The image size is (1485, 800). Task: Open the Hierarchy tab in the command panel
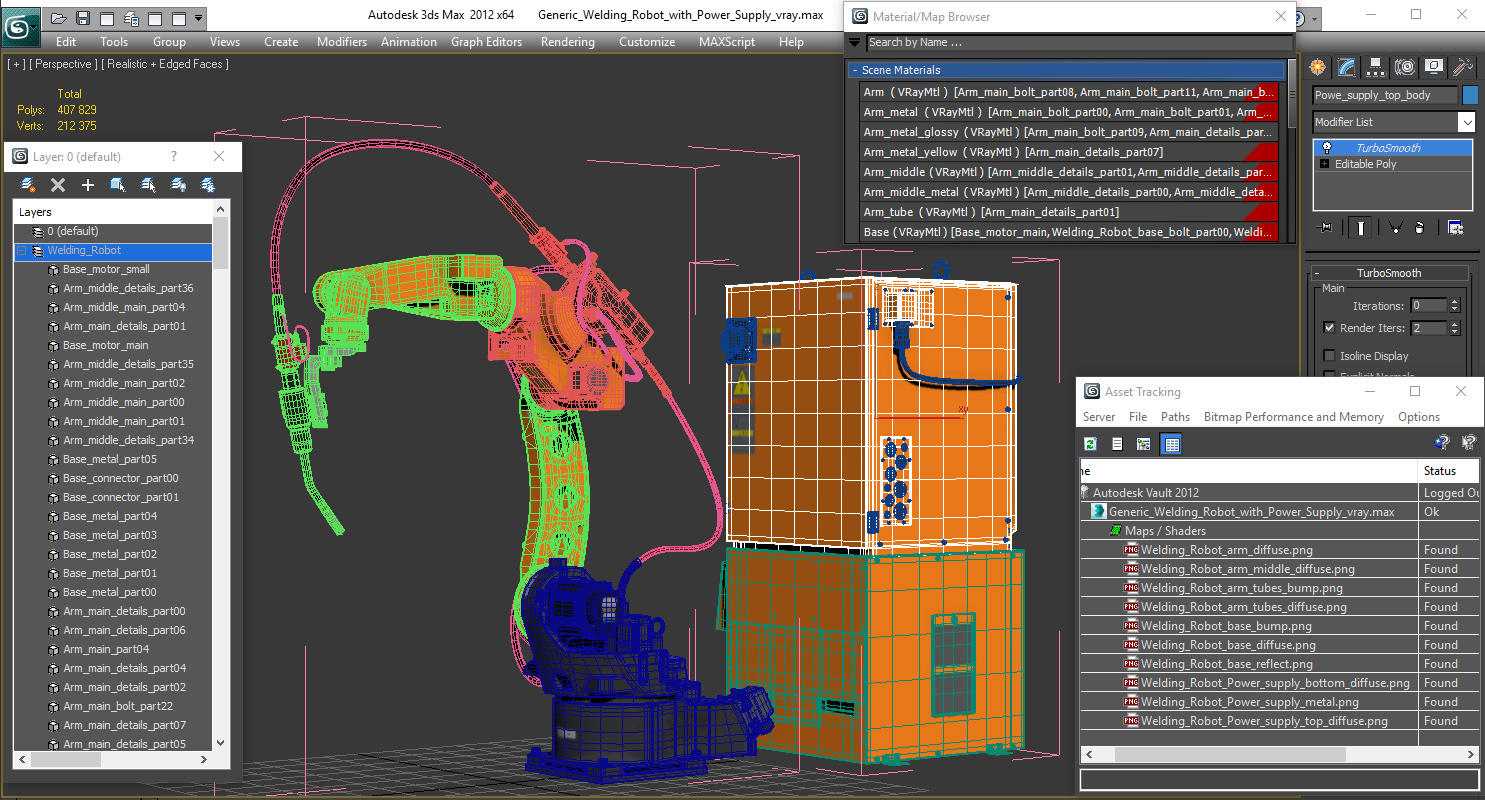[1376, 67]
